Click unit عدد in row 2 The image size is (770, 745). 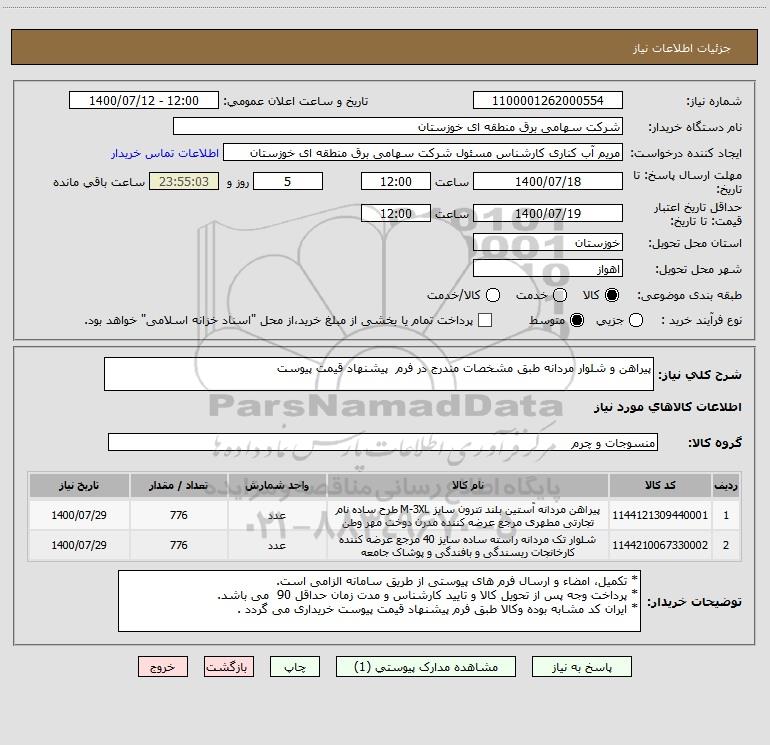[x=277, y=546]
